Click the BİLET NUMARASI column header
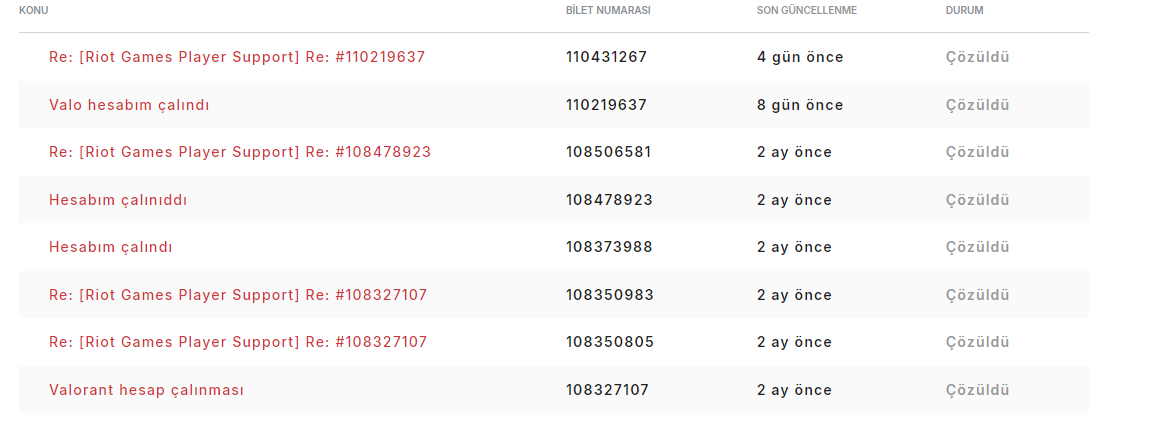This screenshot has height=442, width=1161. point(608,11)
